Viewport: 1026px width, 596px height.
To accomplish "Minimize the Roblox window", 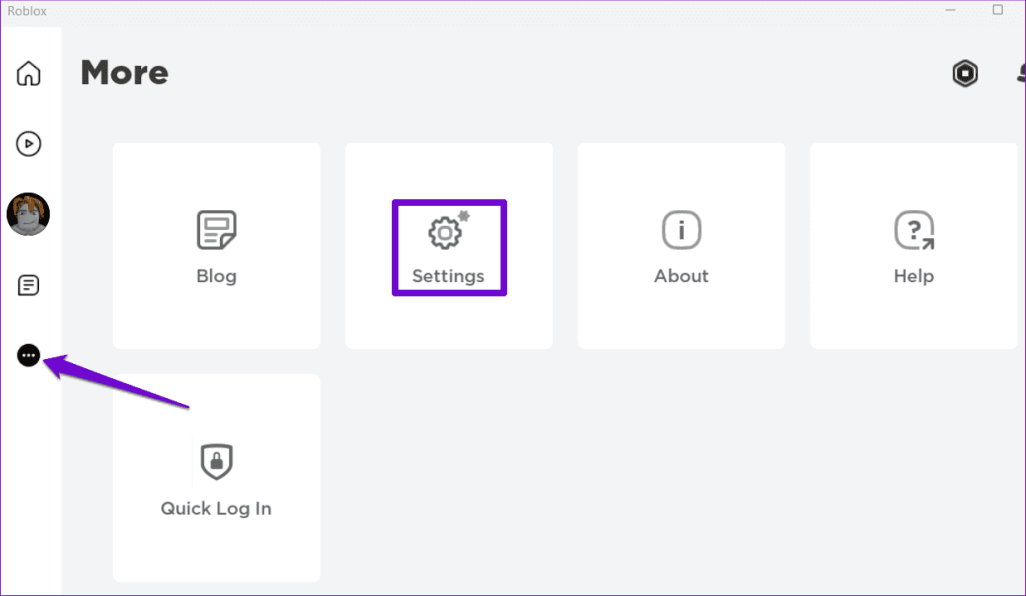I will [x=950, y=10].
